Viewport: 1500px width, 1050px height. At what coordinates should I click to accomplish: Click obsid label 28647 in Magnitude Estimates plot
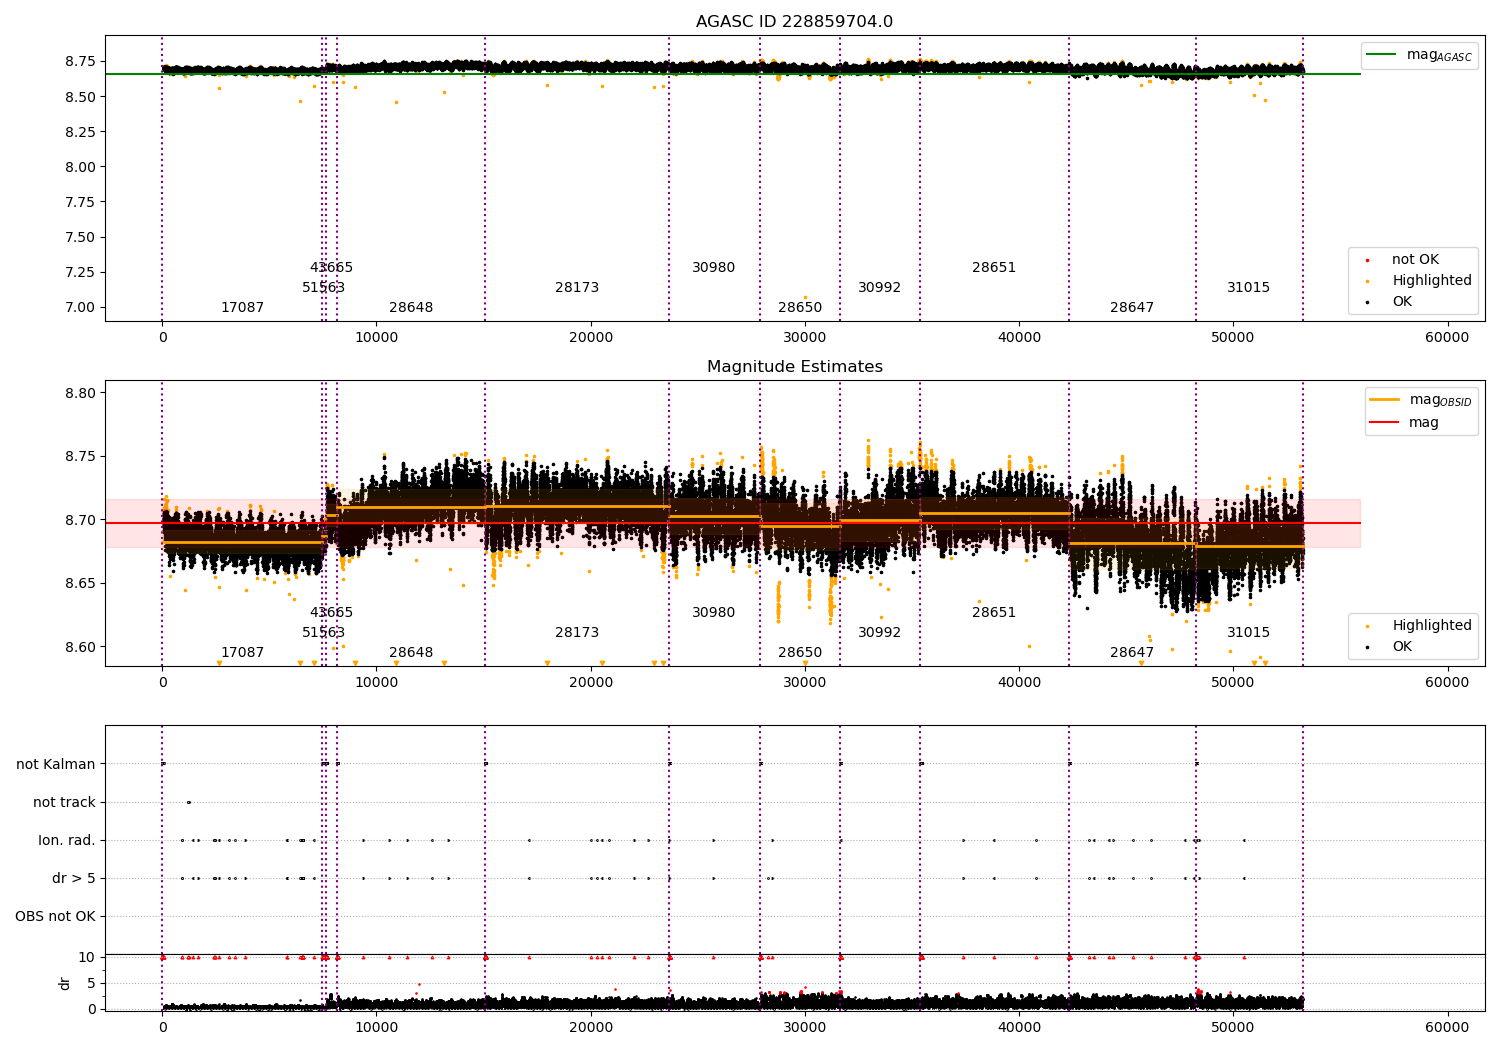pyautogui.click(x=1132, y=653)
